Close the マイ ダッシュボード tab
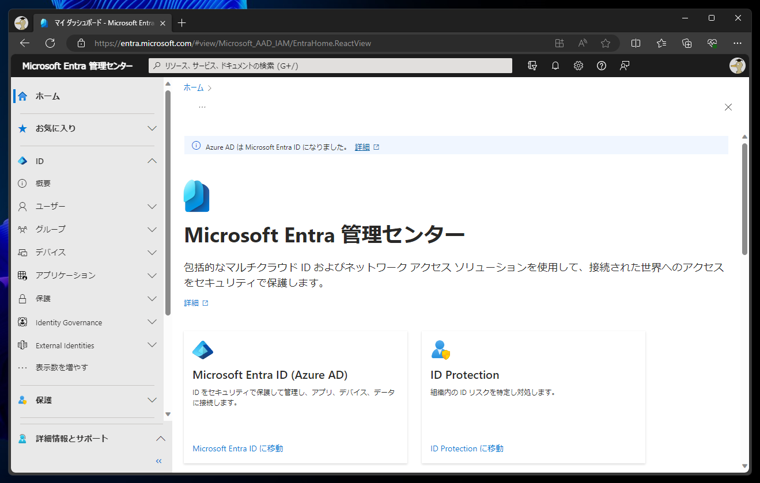The width and height of the screenshot is (760, 483). point(162,23)
